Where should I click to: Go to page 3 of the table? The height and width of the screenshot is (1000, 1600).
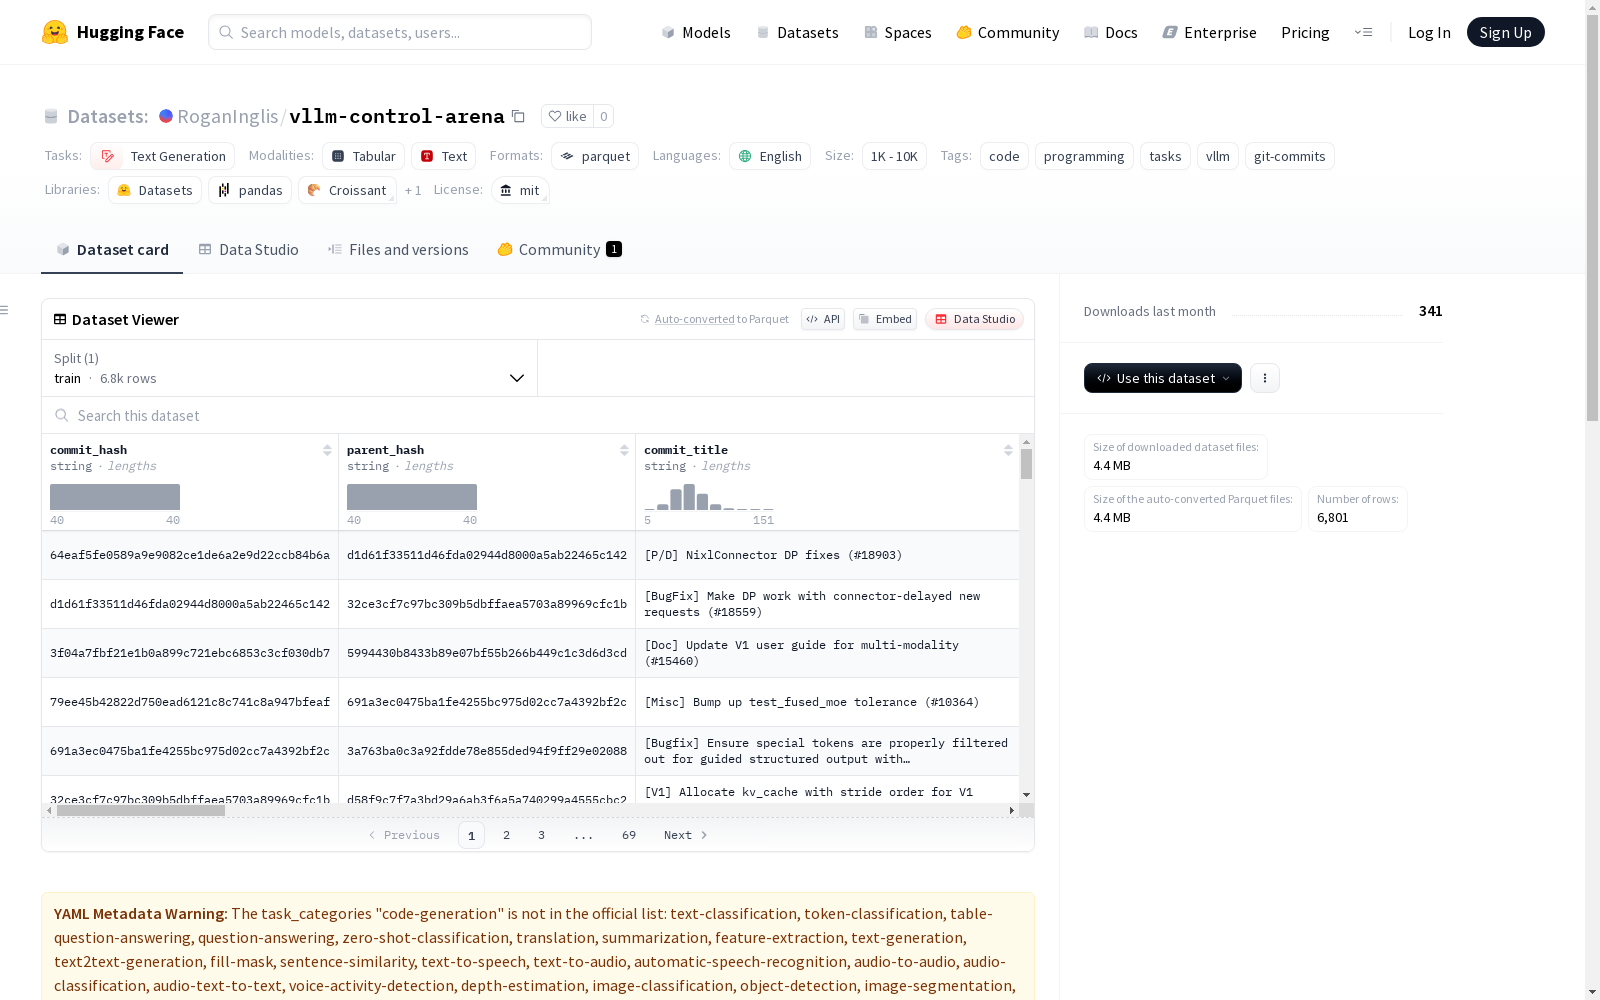tap(541, 835)
